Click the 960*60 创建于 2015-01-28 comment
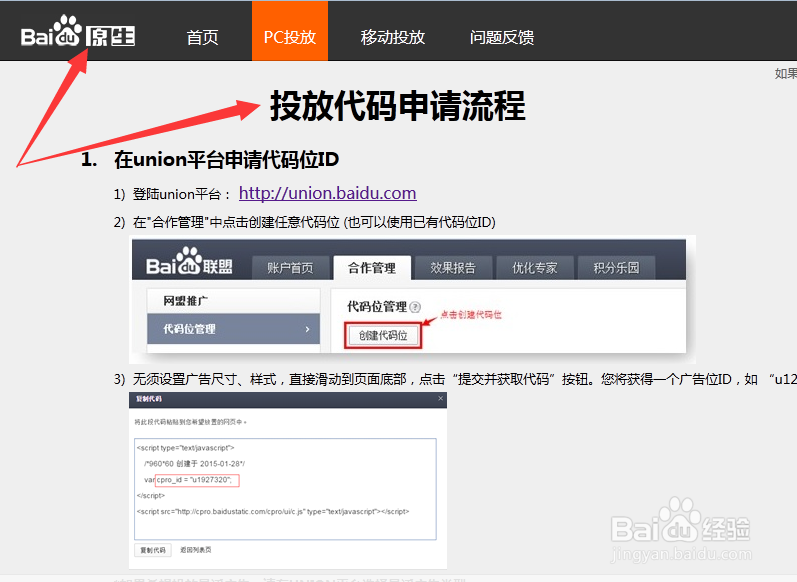 coord(194,464)
